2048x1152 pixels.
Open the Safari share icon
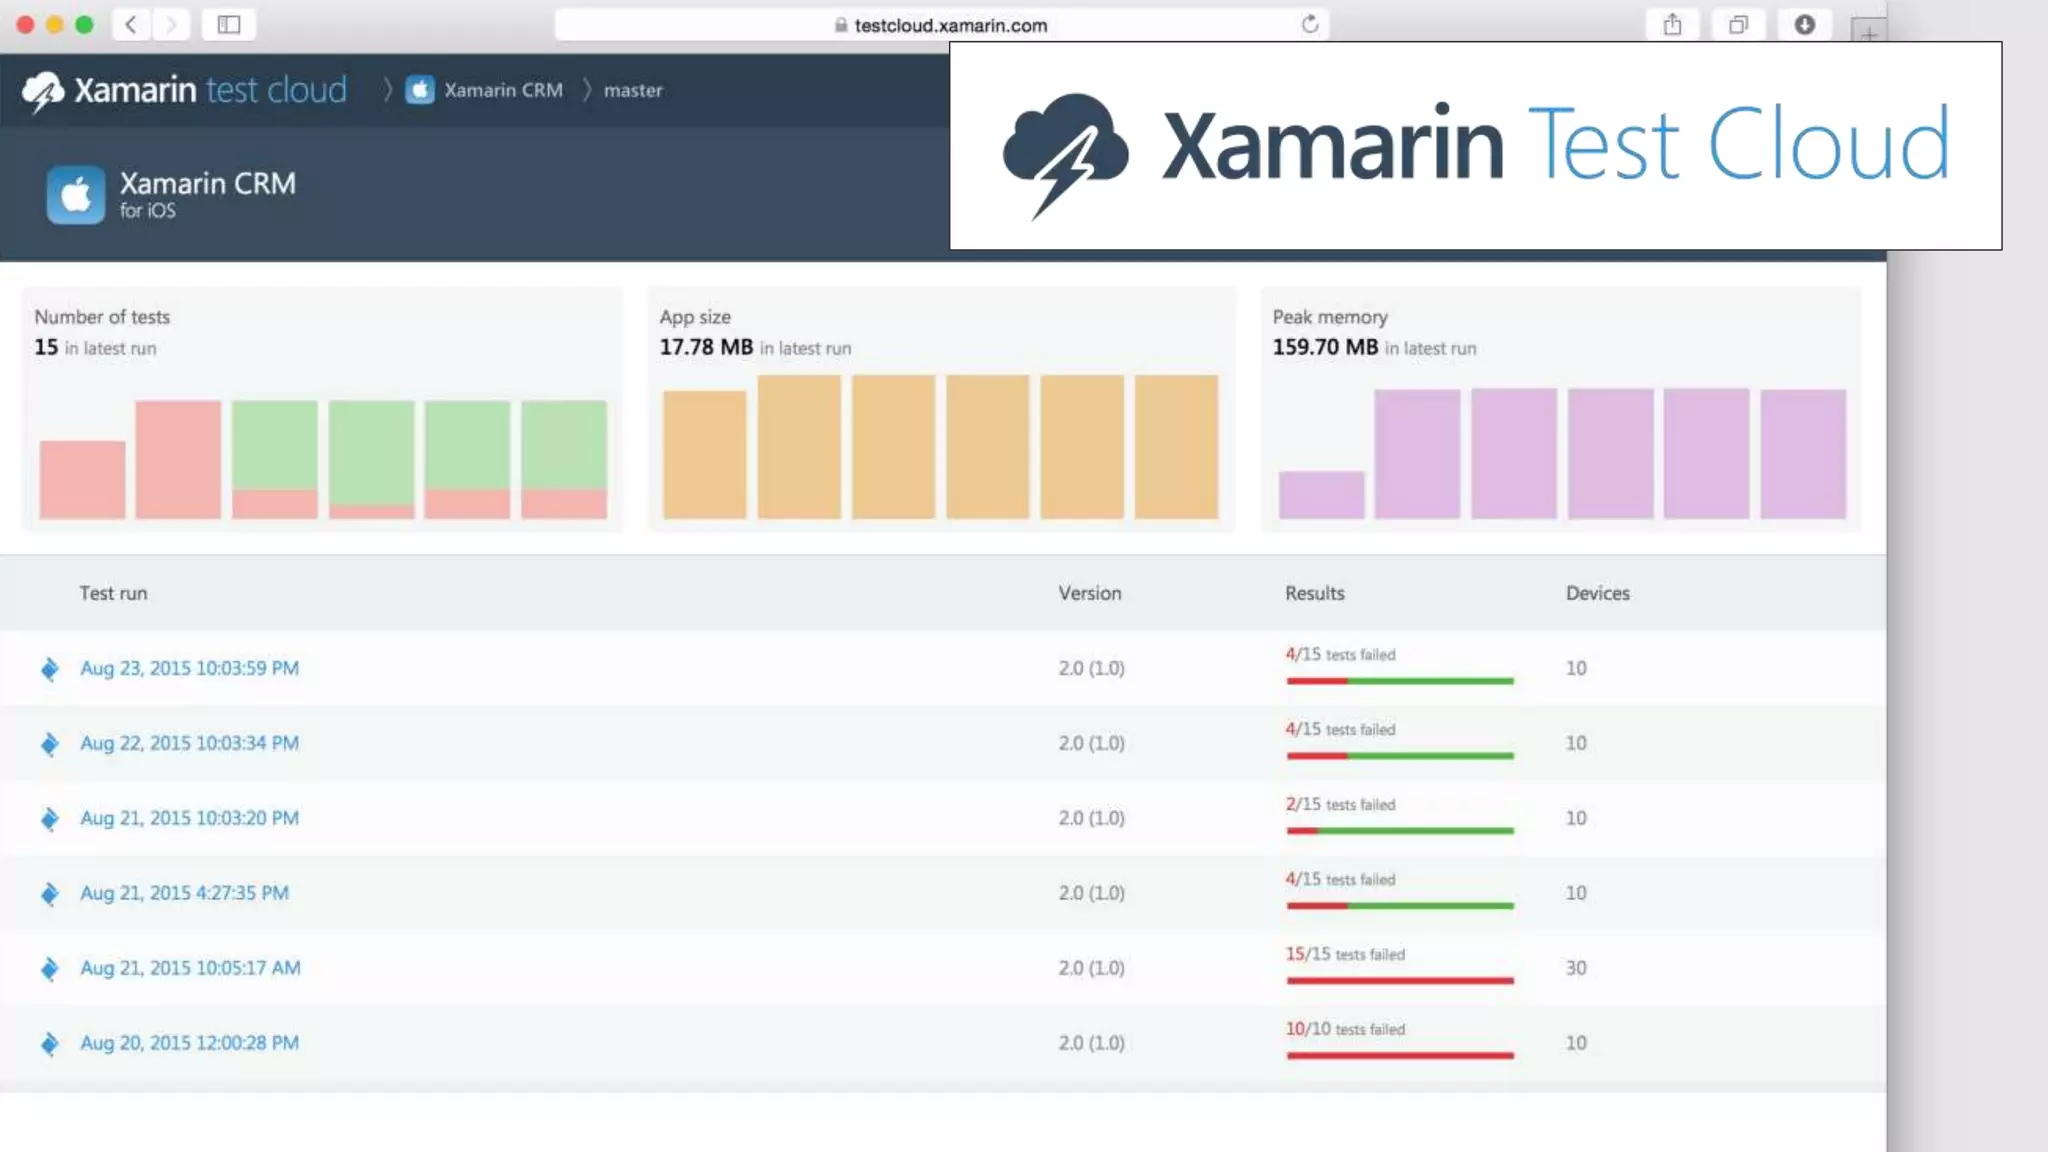[x=1672, y=24]
